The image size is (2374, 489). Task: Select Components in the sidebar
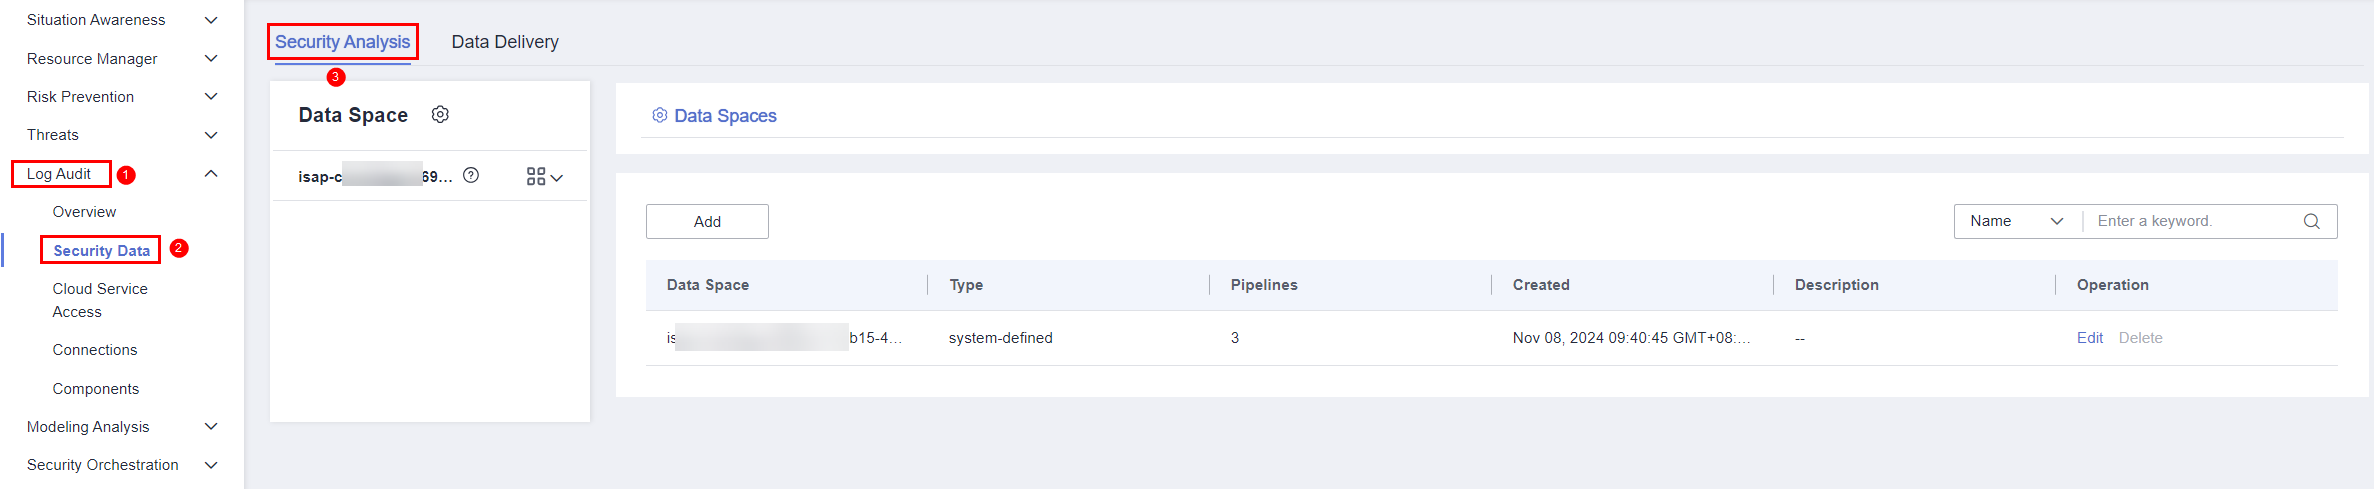point(96,389)
